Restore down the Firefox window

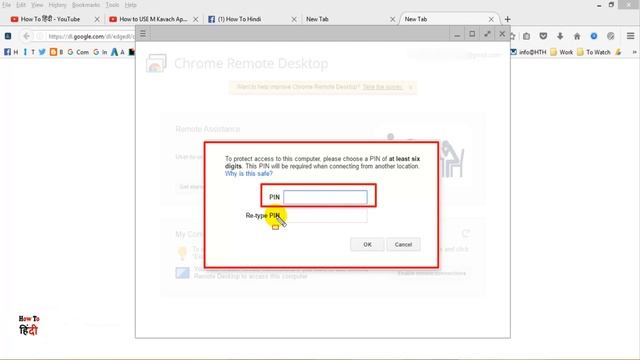pos(611,4)
